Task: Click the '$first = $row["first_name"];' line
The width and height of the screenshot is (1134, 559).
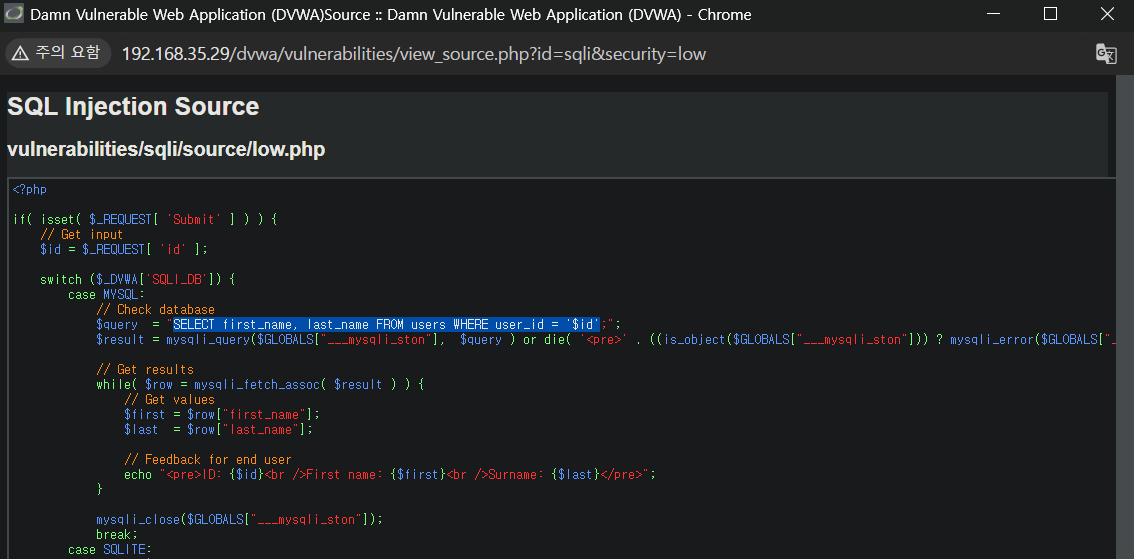Action: 221,414
